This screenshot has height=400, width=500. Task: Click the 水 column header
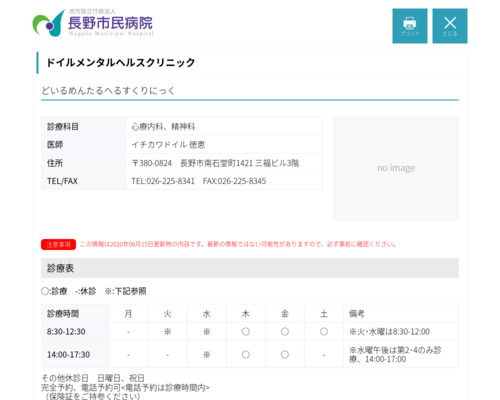tap(207, 314)
